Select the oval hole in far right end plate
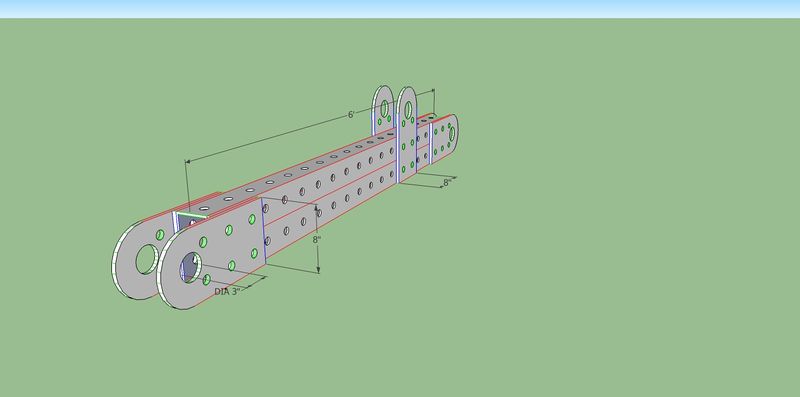Viewport: 800px width, 397px height. click(x=452, y=134)
